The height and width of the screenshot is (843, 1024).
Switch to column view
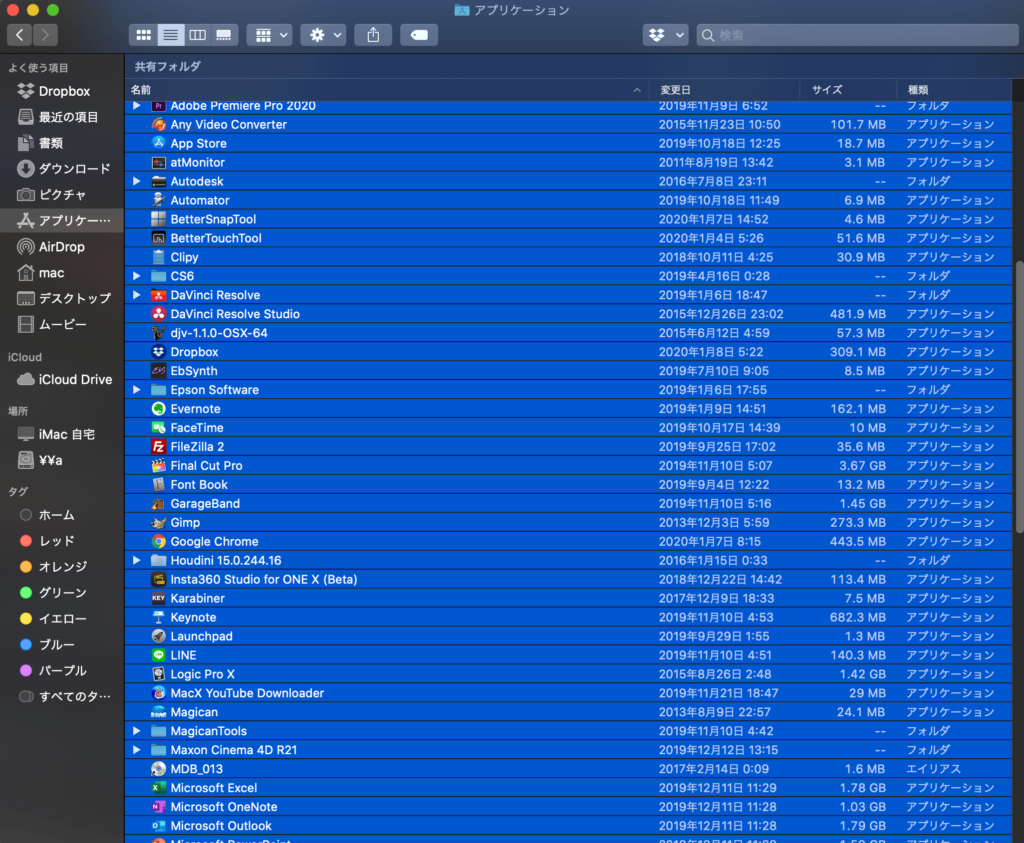point(197,35)
